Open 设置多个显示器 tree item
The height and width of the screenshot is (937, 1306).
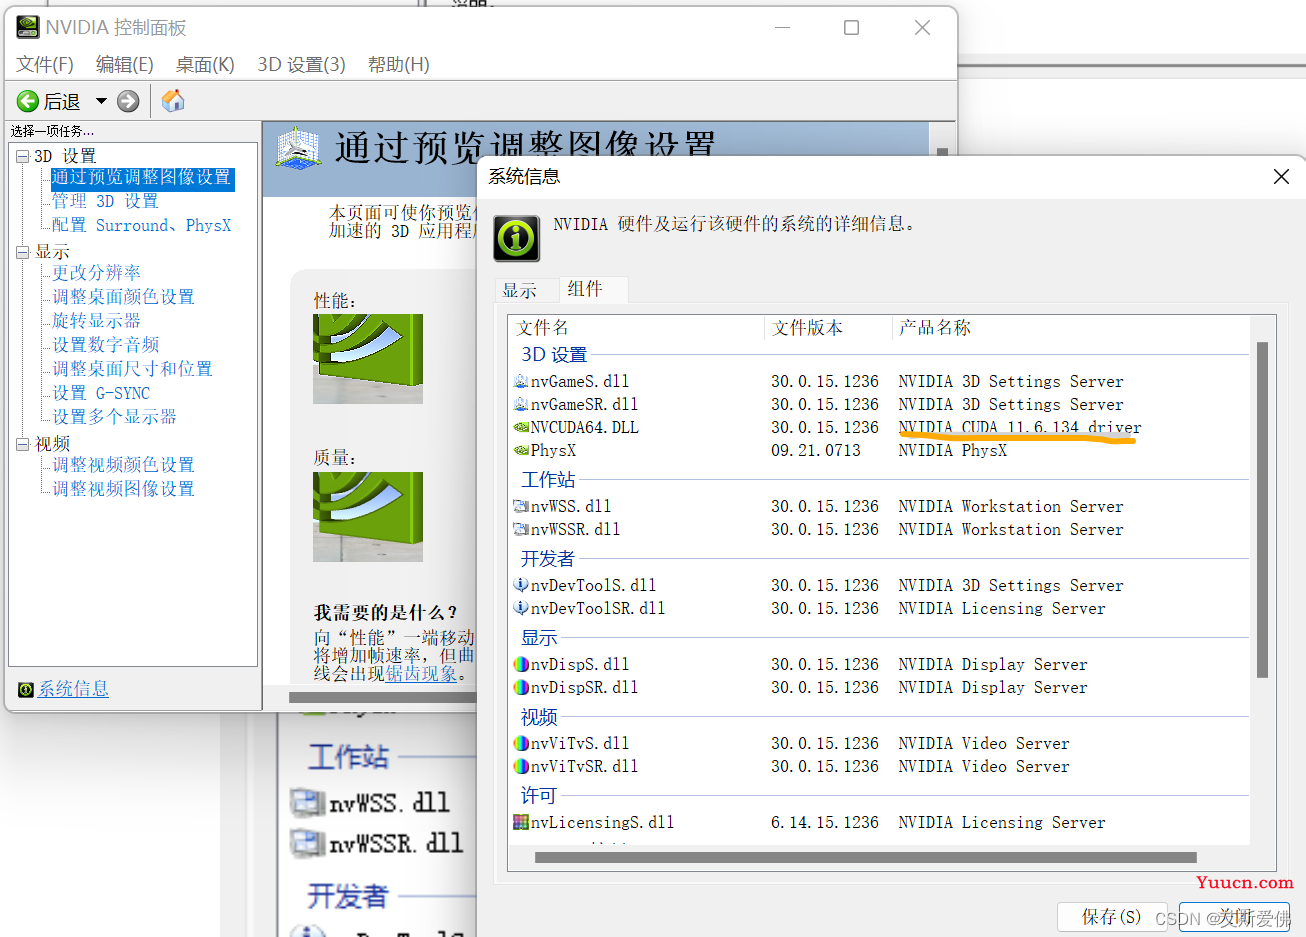click(x=114, y=417)
